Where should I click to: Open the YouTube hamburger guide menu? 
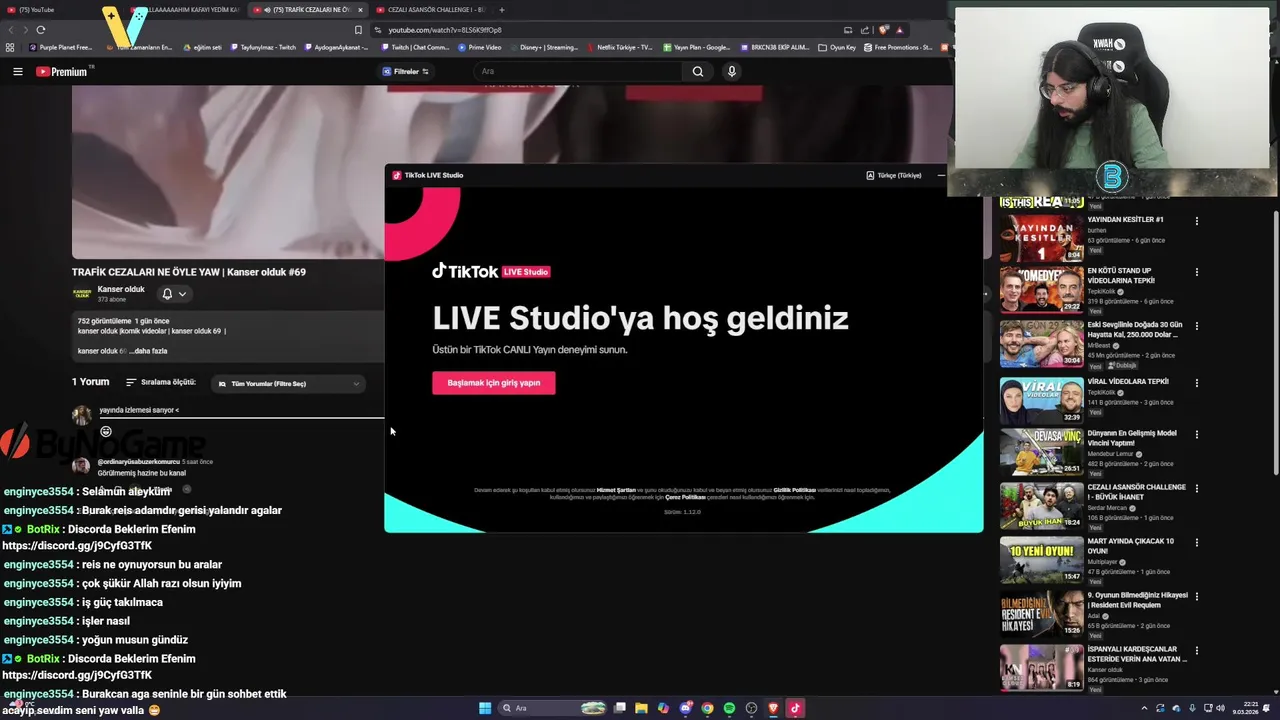(17, 71)
